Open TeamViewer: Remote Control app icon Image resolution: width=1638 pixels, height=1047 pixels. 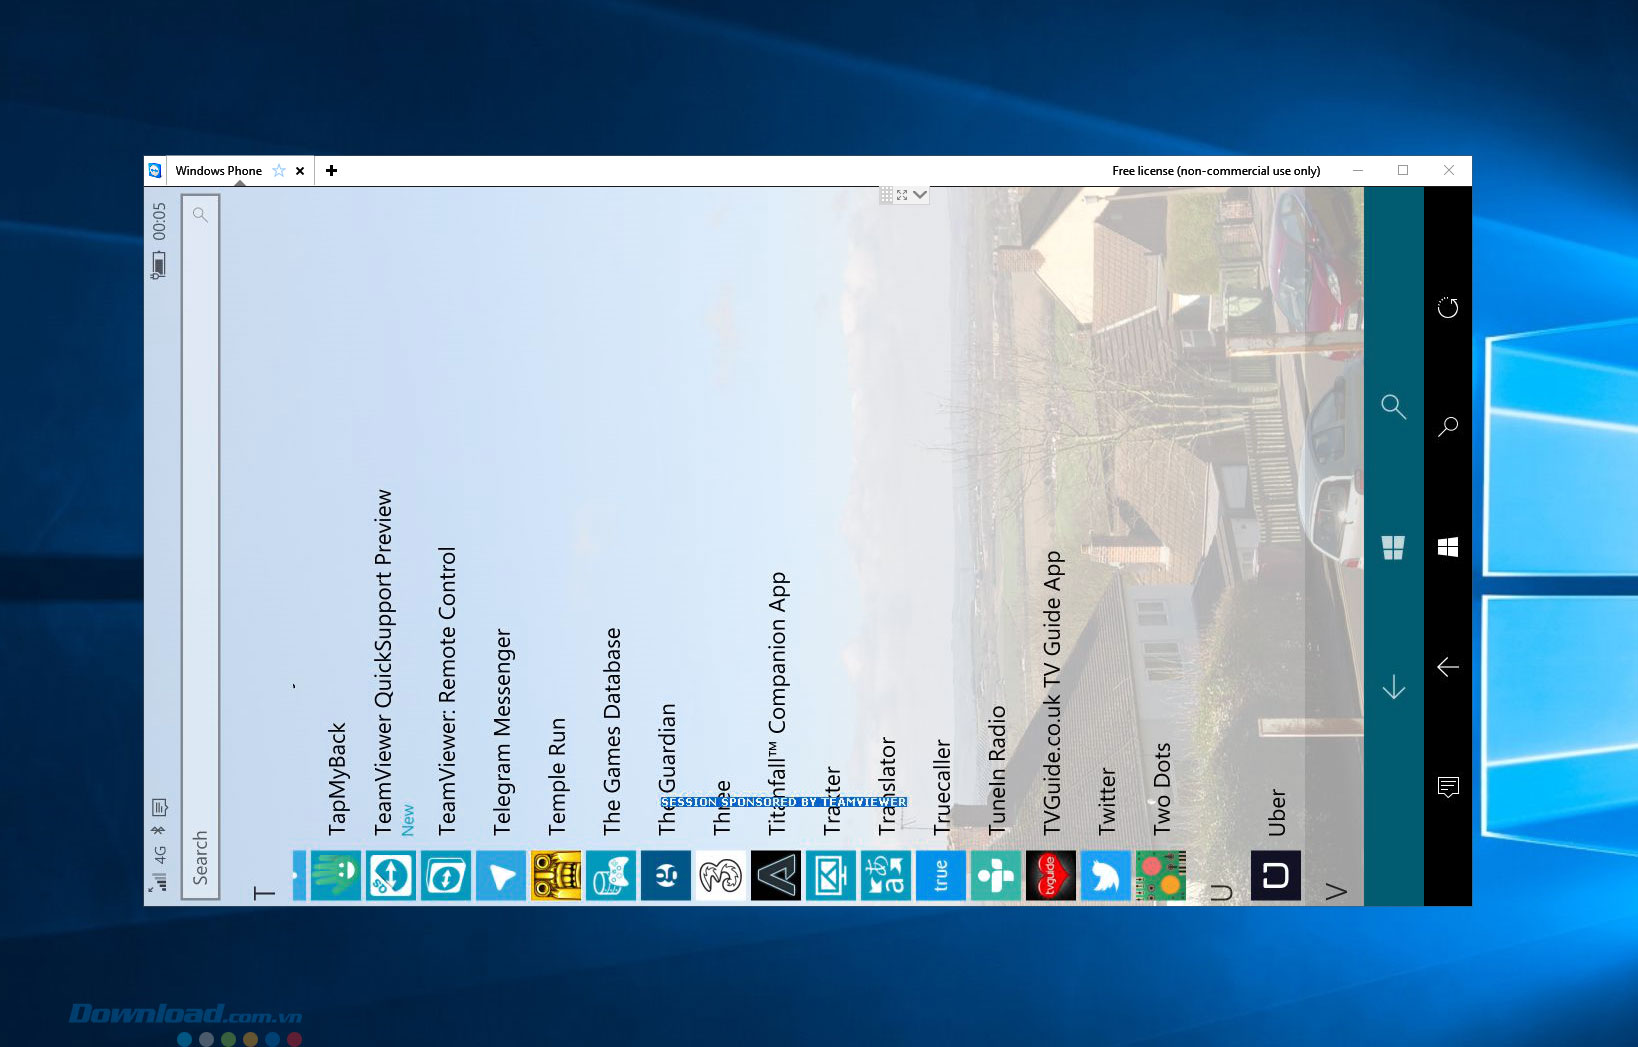coord(446,876)
